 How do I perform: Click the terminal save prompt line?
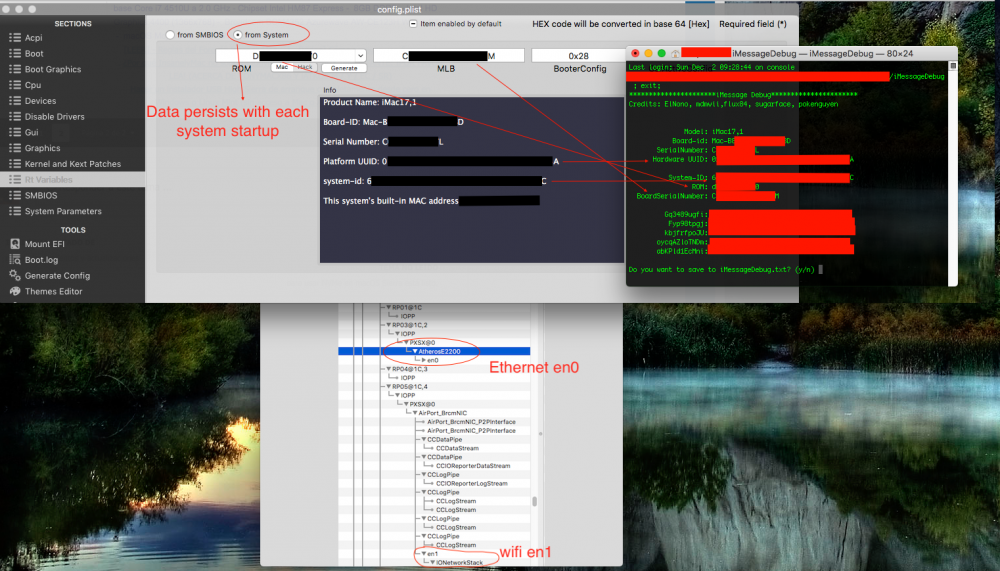click(721, 269)
